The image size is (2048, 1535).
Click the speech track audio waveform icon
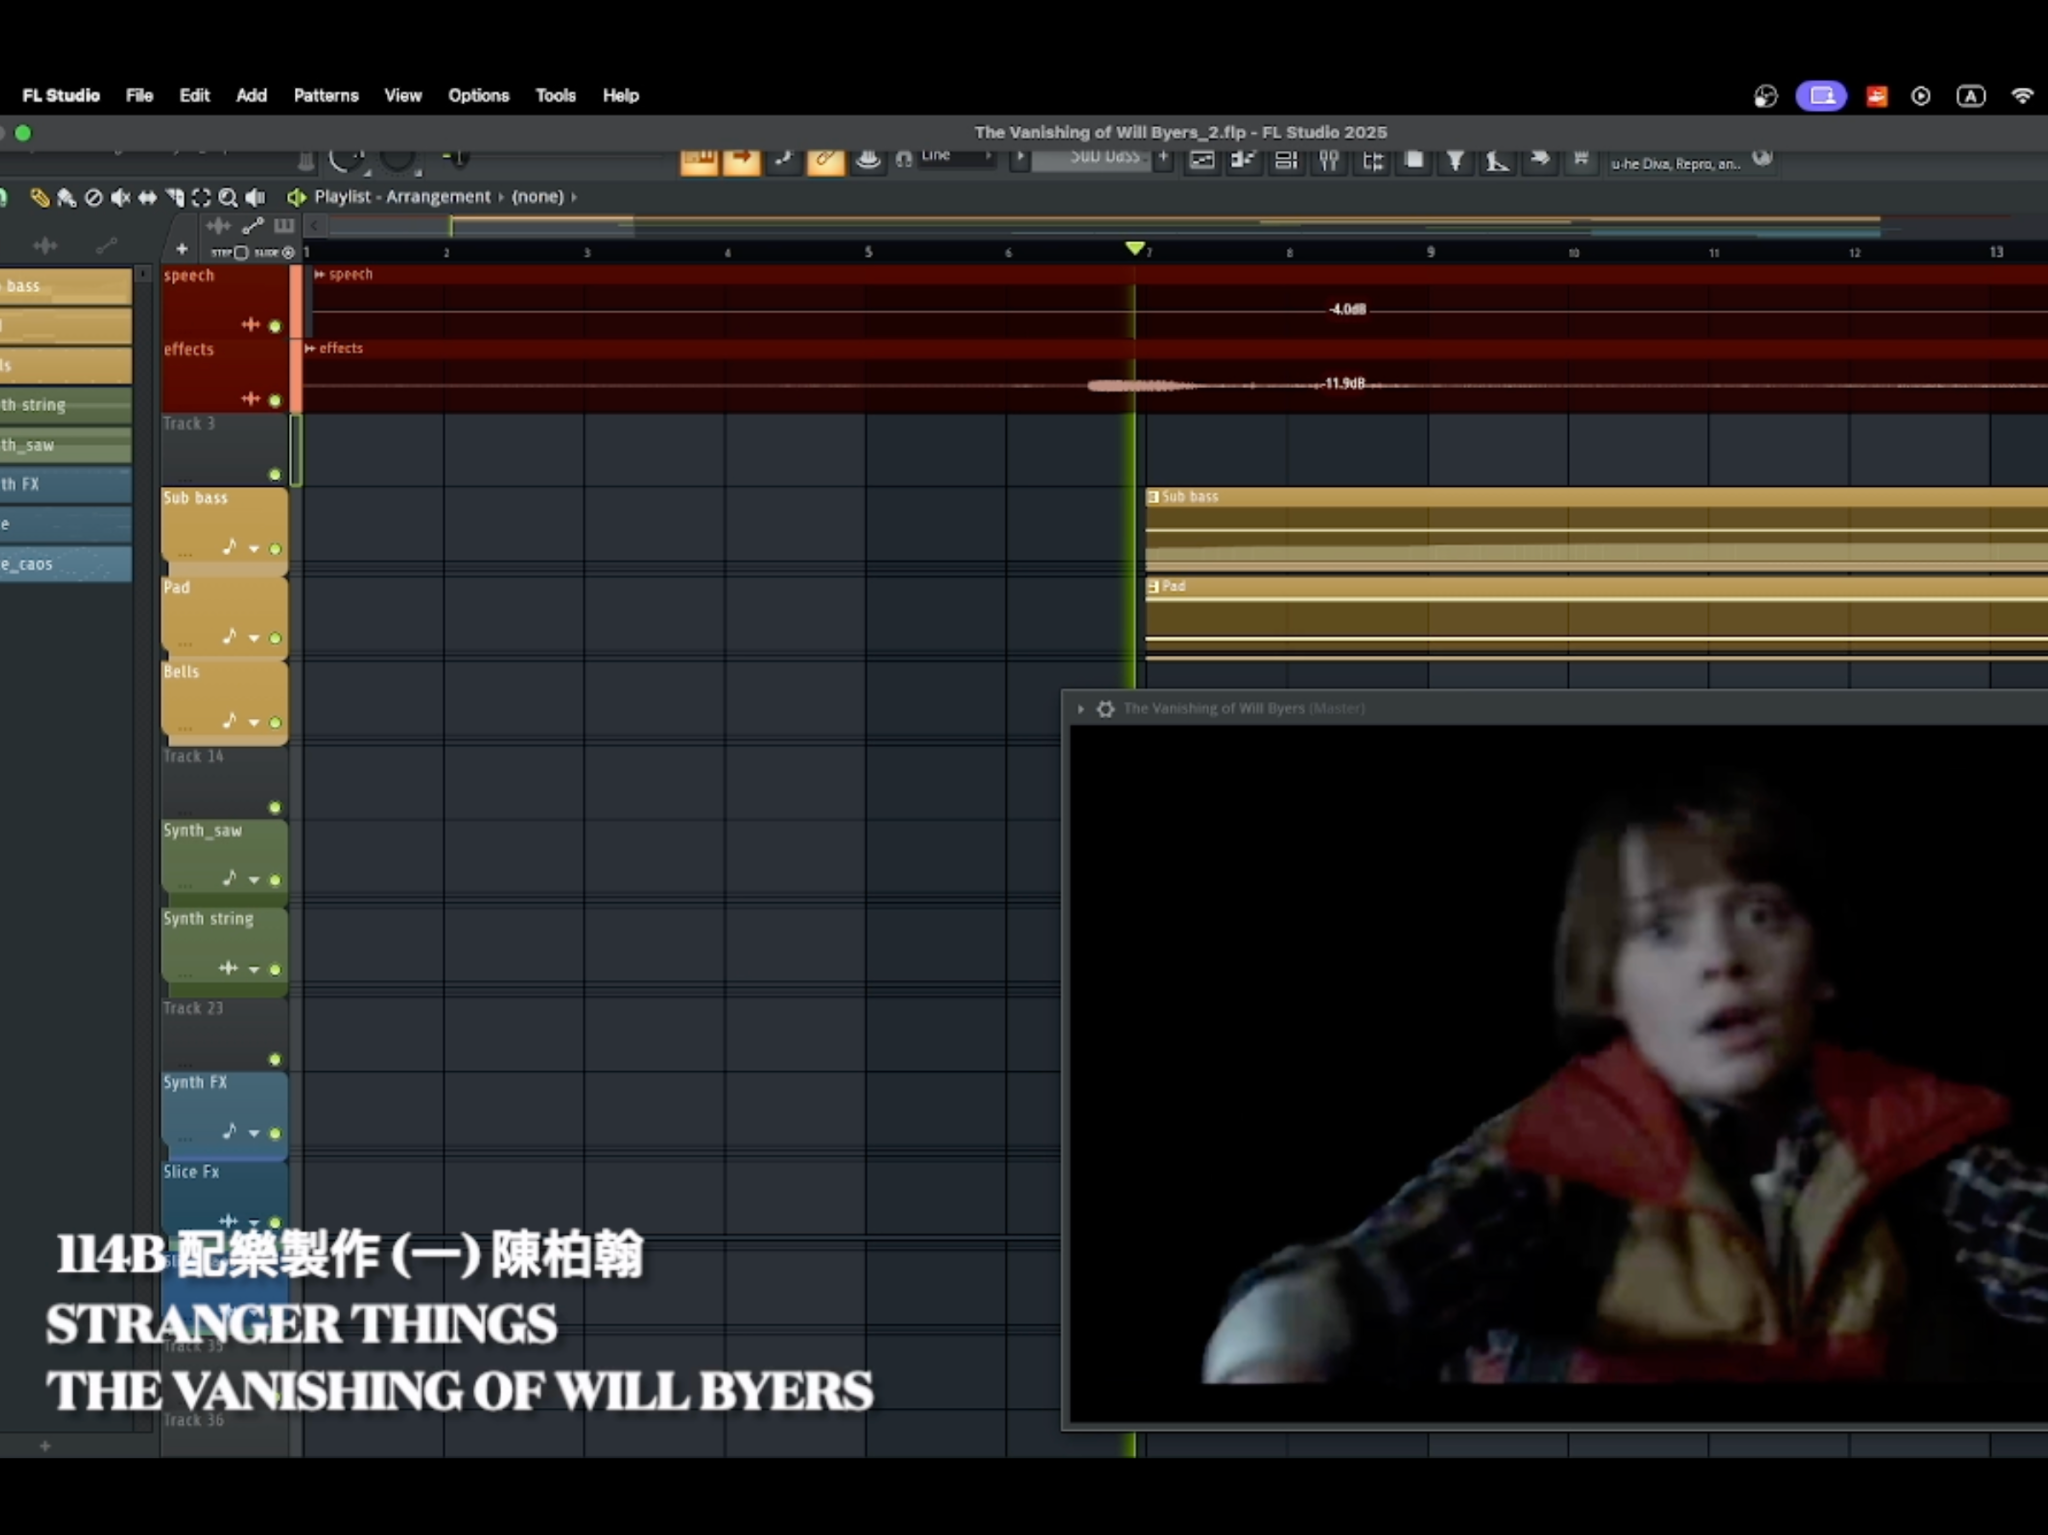pos(250,324)
